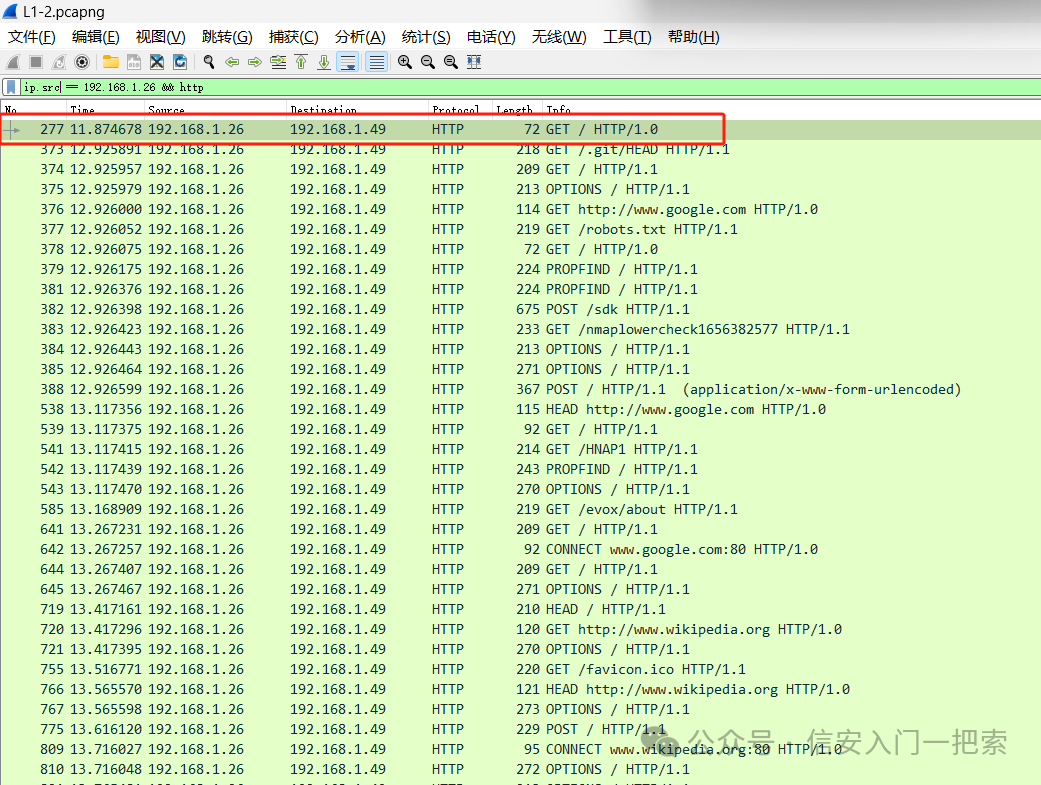Click the start capture shark fin icon

click(13, 62)
